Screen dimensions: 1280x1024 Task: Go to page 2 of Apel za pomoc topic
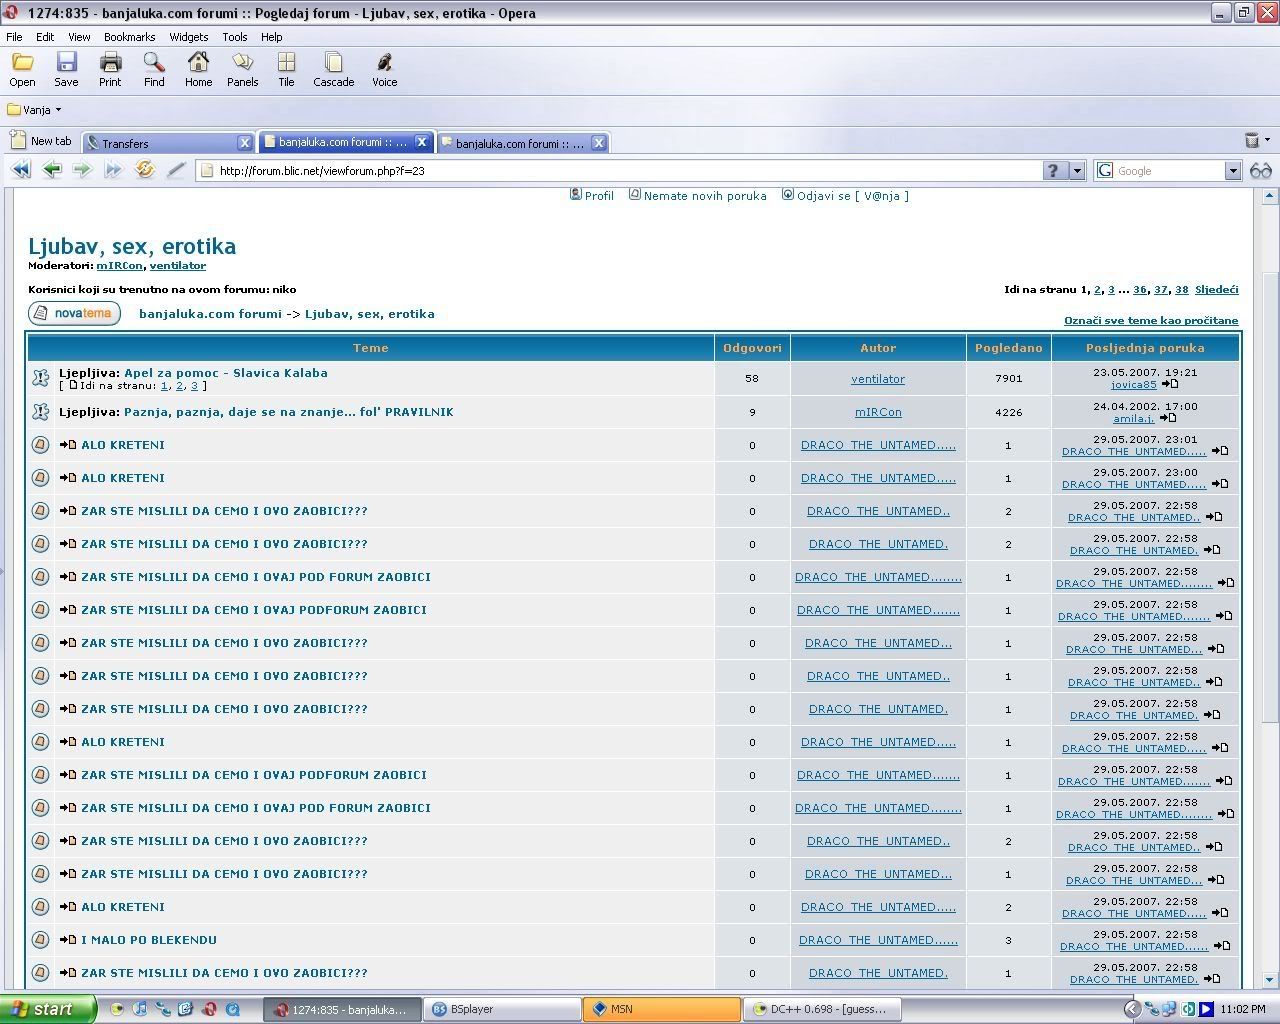[179, 385]
